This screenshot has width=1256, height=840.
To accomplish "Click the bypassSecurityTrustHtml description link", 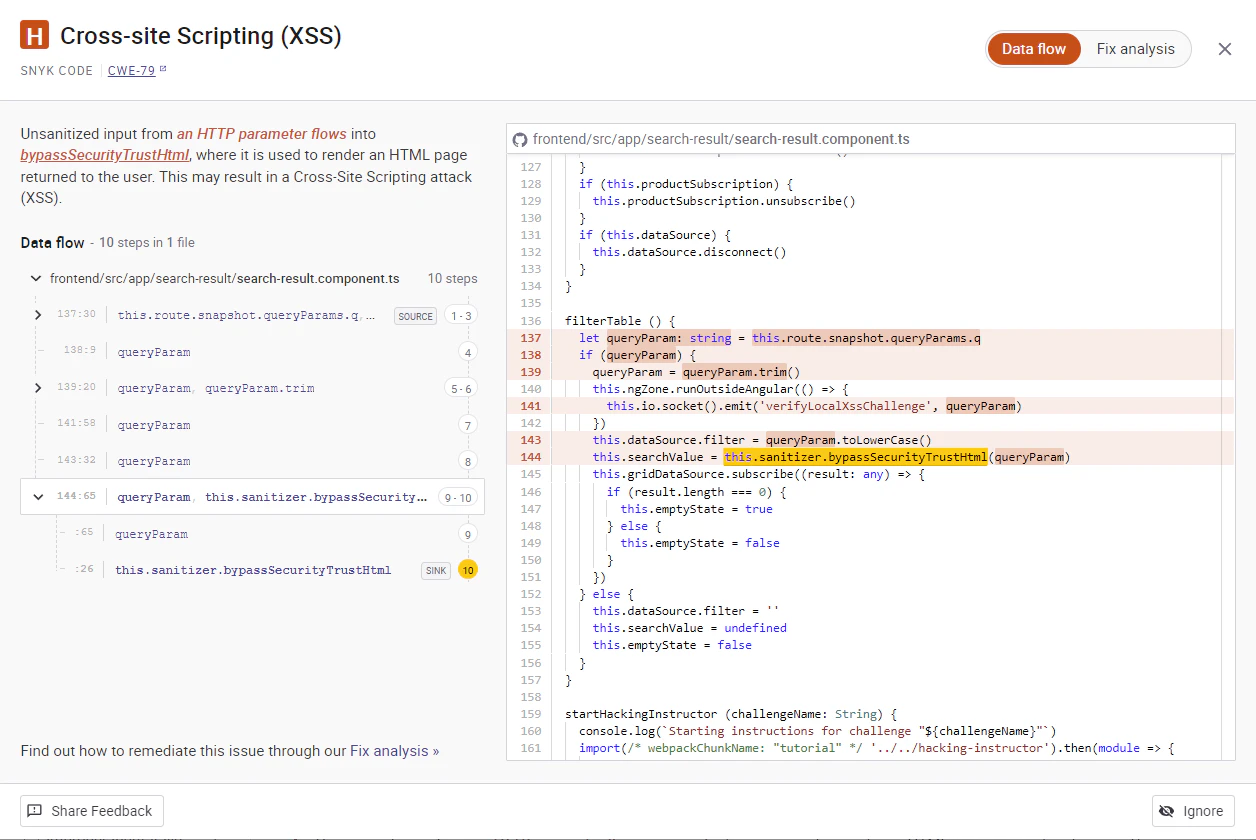I will pos(104,155).
